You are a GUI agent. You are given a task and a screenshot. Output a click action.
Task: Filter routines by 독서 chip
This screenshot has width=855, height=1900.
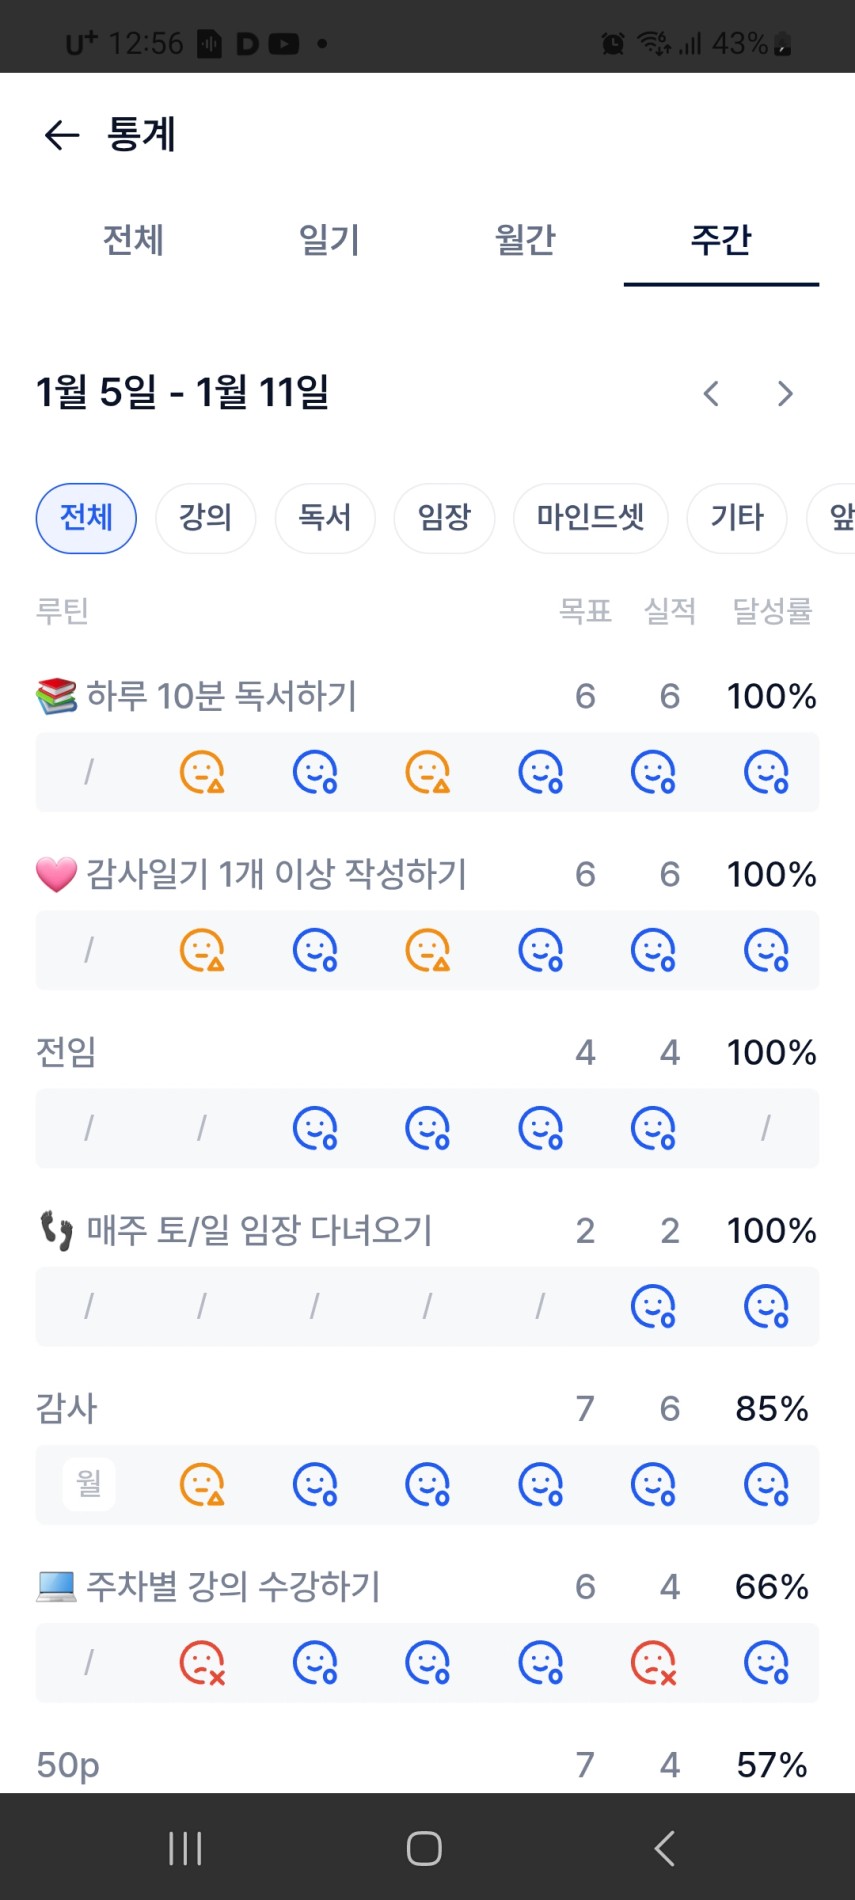point(325,518)
